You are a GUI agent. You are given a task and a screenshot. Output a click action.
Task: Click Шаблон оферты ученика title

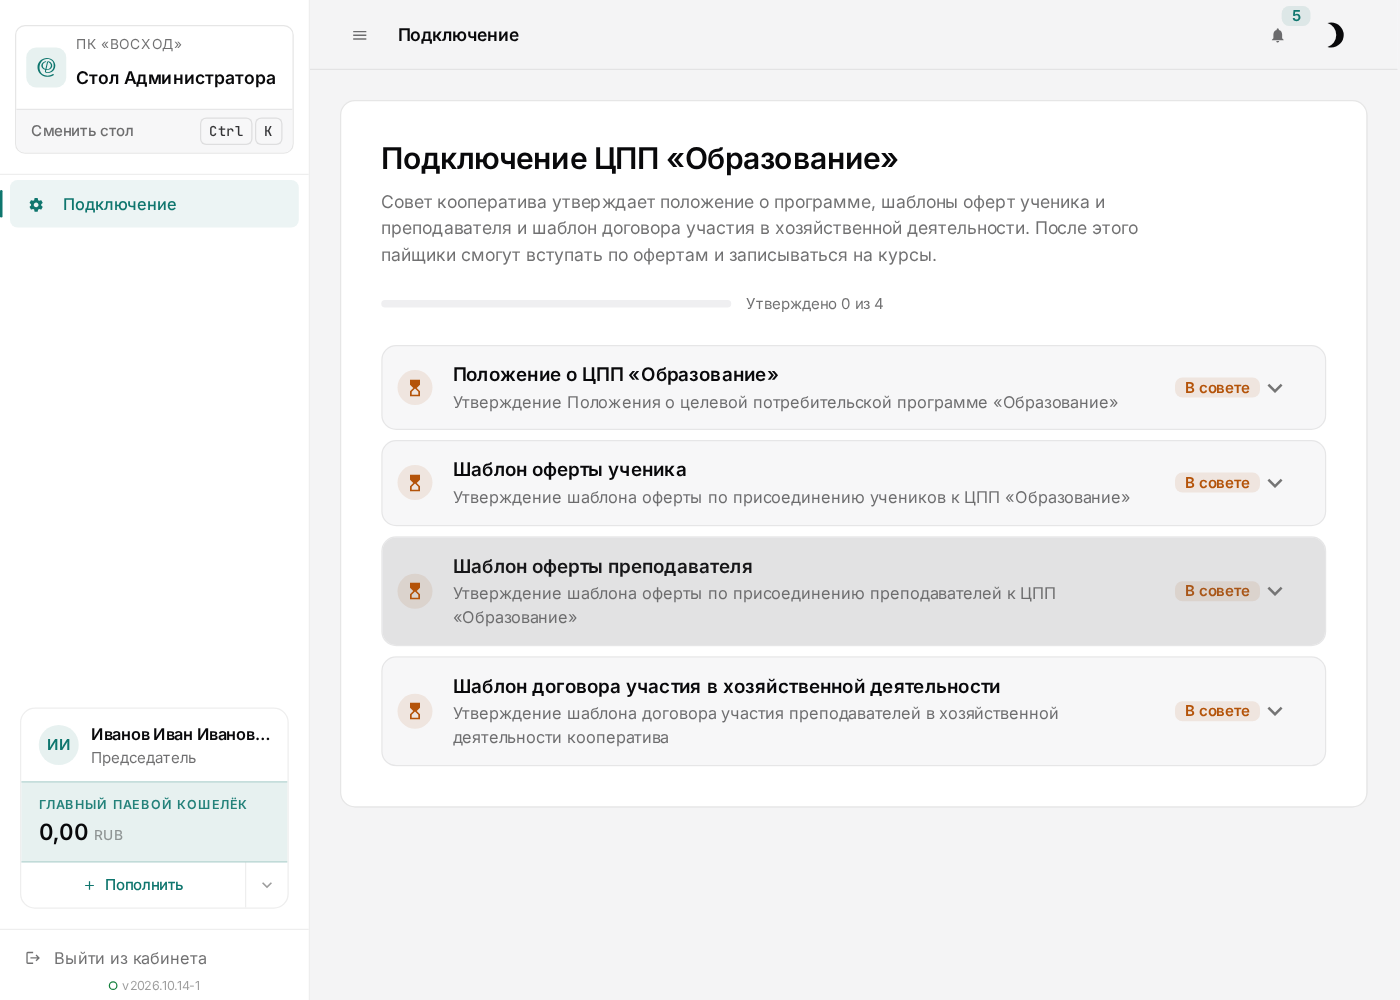[x=570, y=470]
